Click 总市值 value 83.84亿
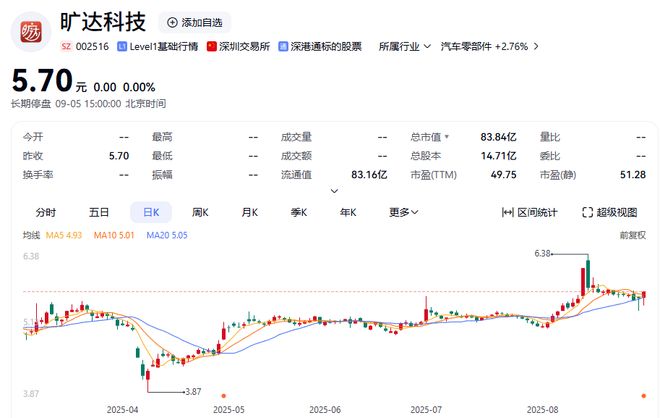The height and width of the screenshot is (418, 660). point(498,137)
